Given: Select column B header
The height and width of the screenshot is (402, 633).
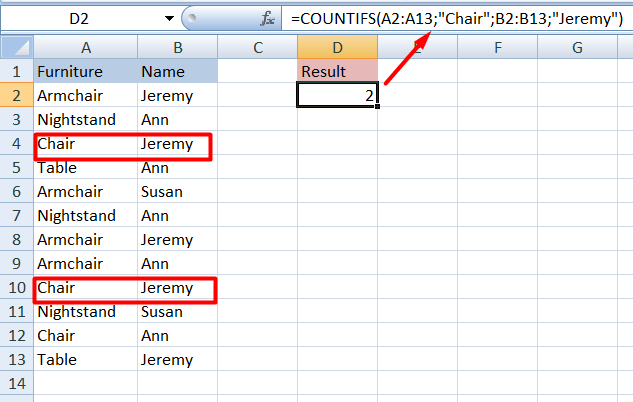Looking at the screenshot, I should click(178, 47).
